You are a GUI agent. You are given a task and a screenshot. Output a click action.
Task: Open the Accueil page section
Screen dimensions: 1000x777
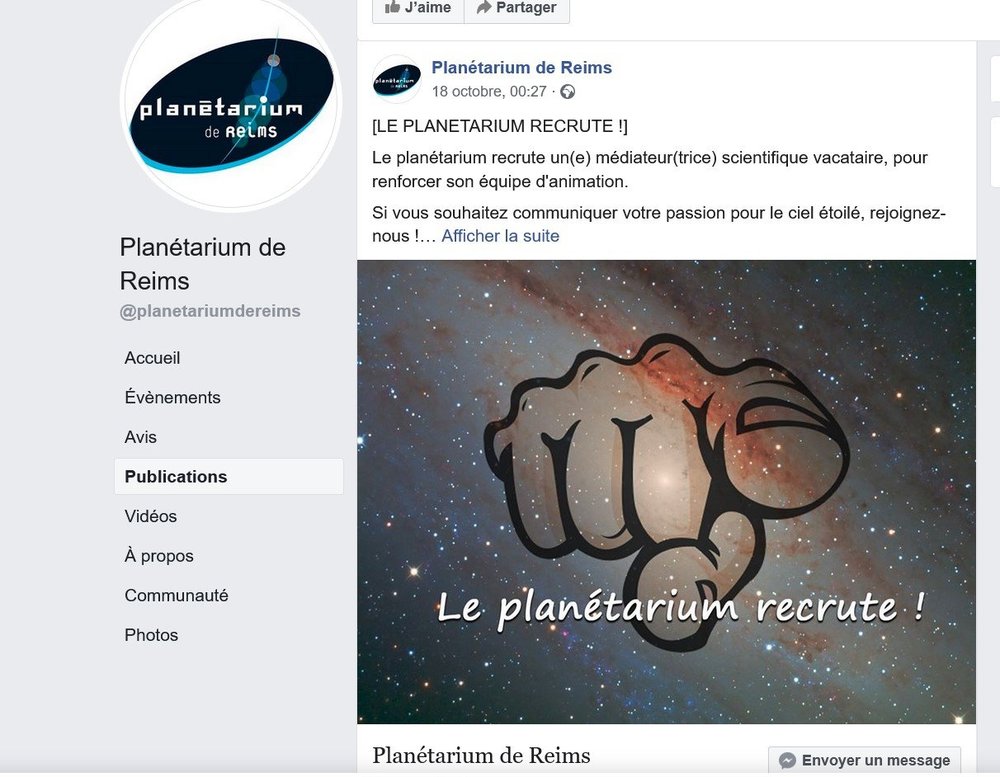152,358
